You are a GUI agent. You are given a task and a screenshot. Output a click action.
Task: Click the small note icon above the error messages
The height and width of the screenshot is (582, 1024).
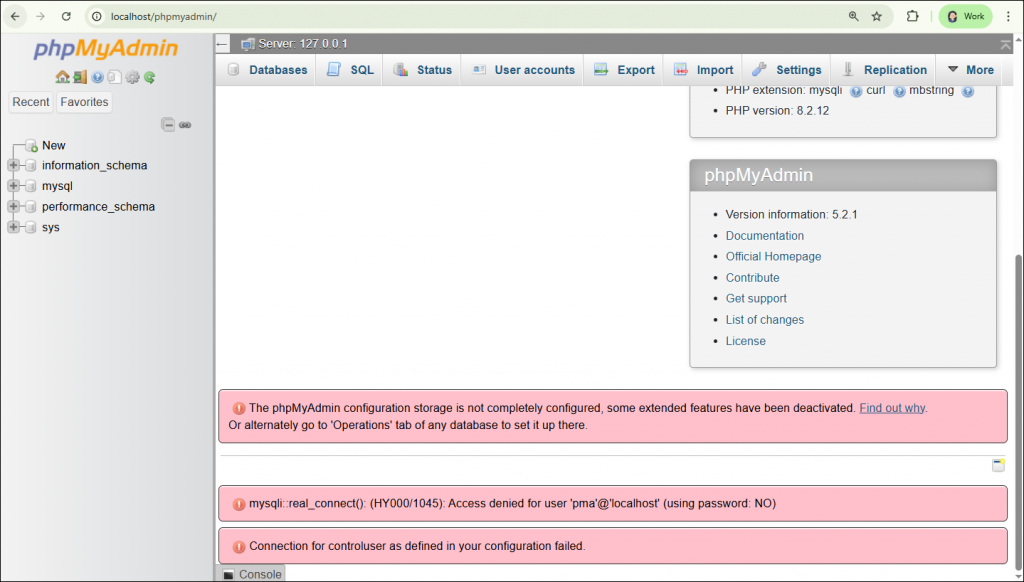[998, 465]
